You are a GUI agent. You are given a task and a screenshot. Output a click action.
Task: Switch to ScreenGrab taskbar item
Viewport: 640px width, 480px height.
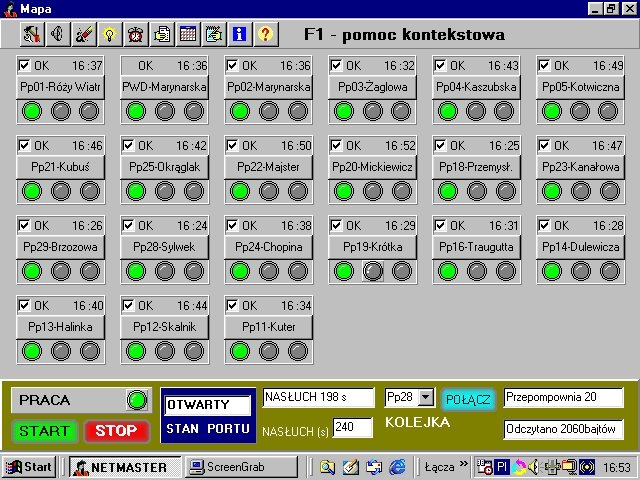tap(242, 467)
